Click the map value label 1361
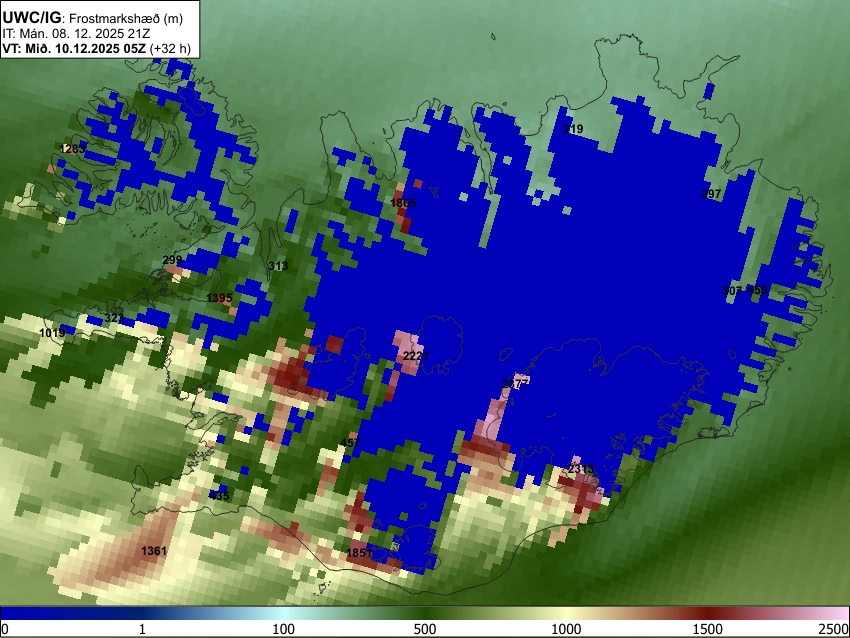 pyautogui.click(x=154, y=551)
